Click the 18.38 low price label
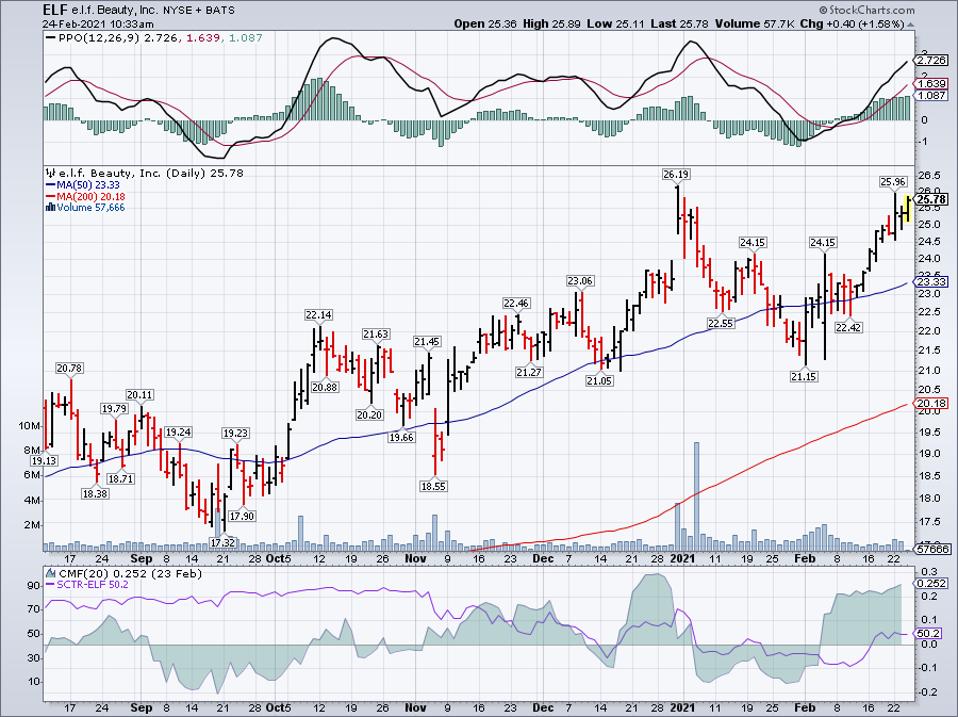This screenshot has width=958, height=717. 95,493
